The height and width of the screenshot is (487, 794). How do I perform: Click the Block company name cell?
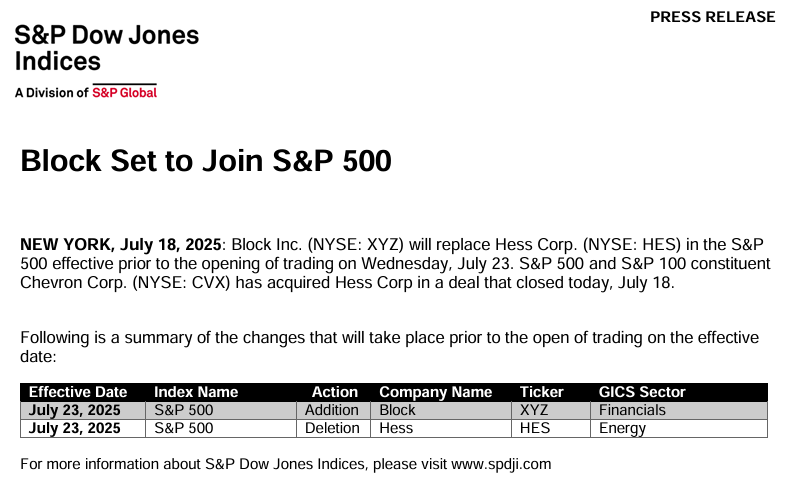tap(441, 410)
